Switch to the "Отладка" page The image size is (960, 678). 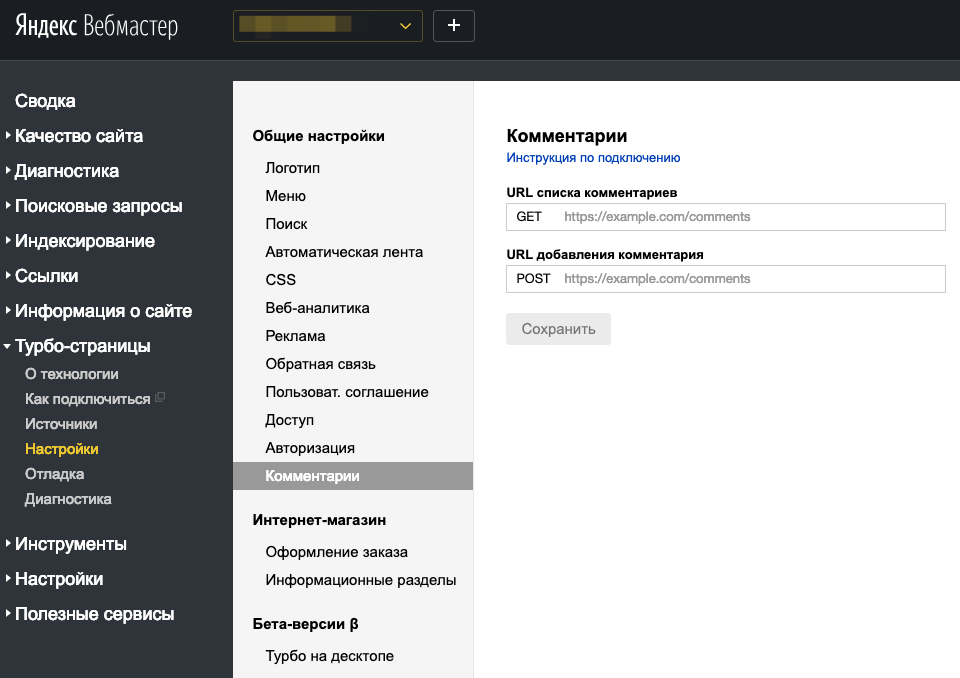54,473
